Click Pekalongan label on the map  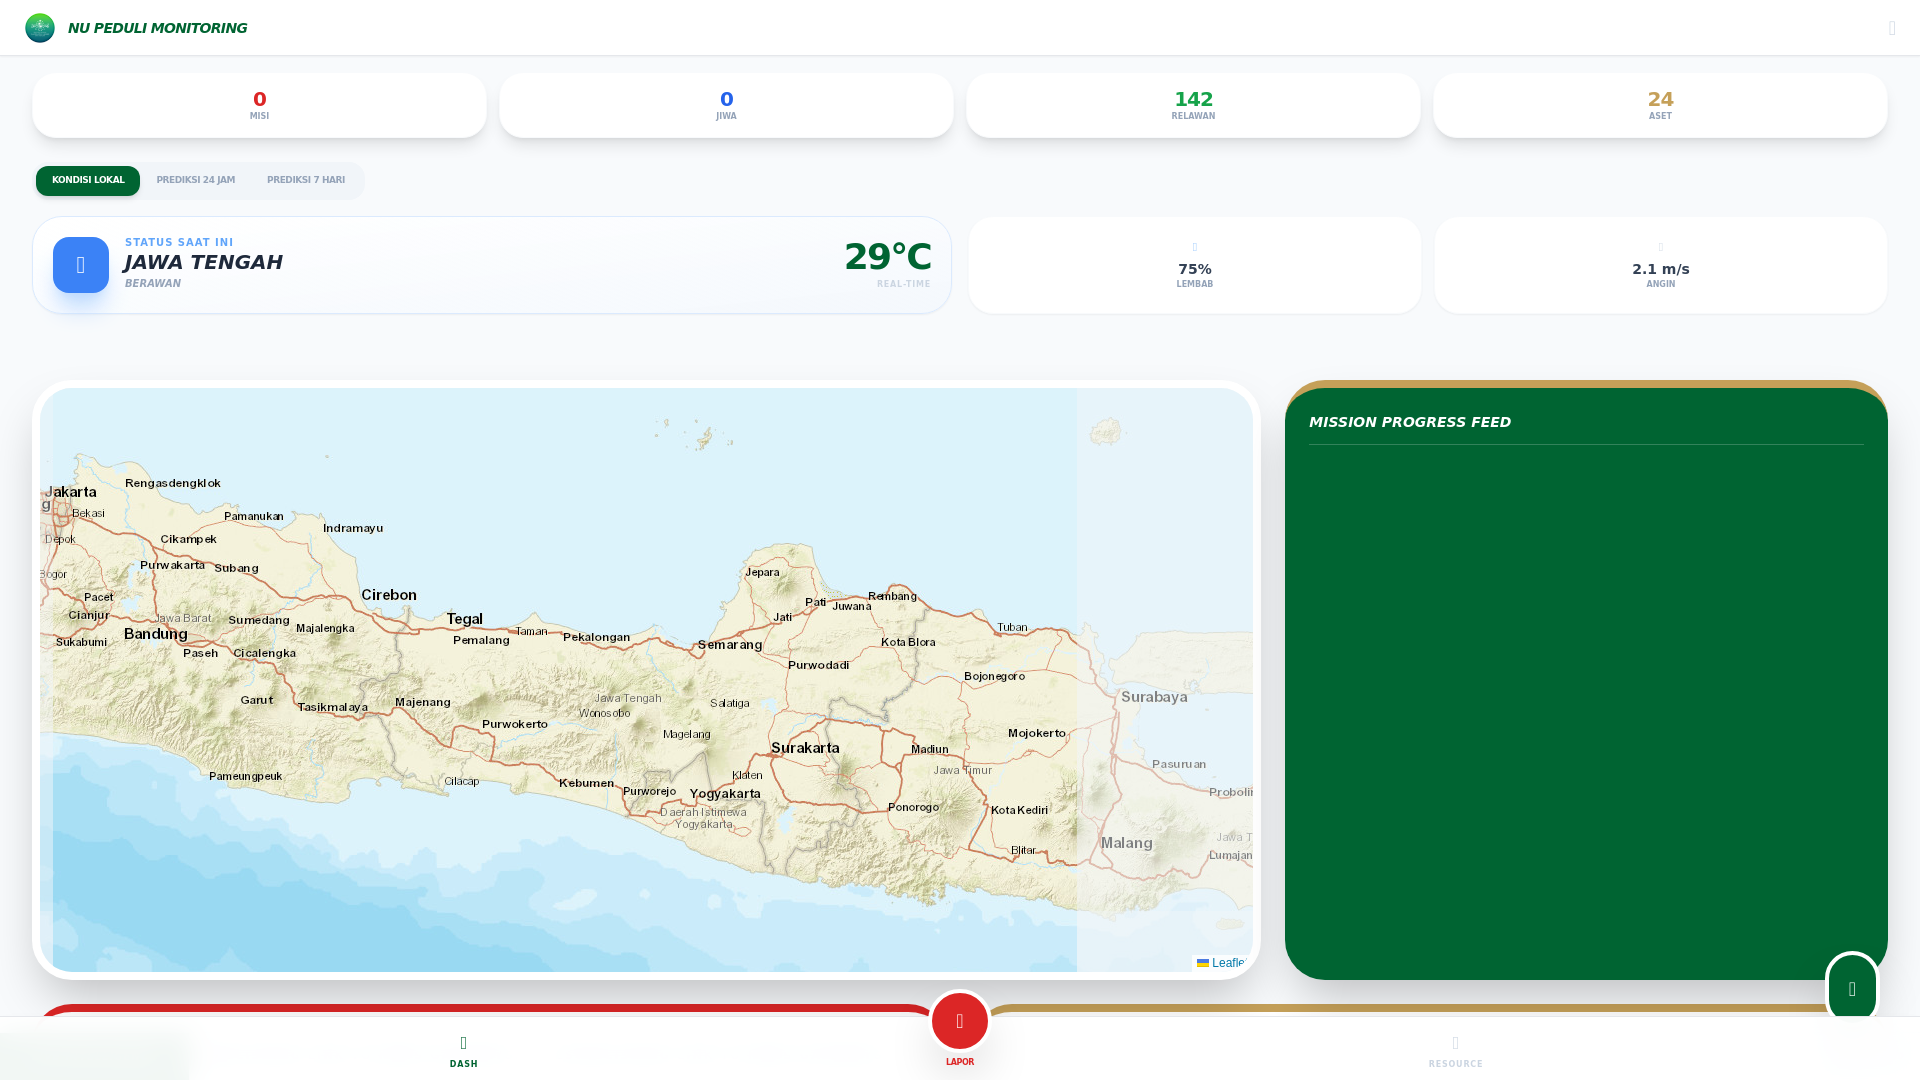coord(597,637)
